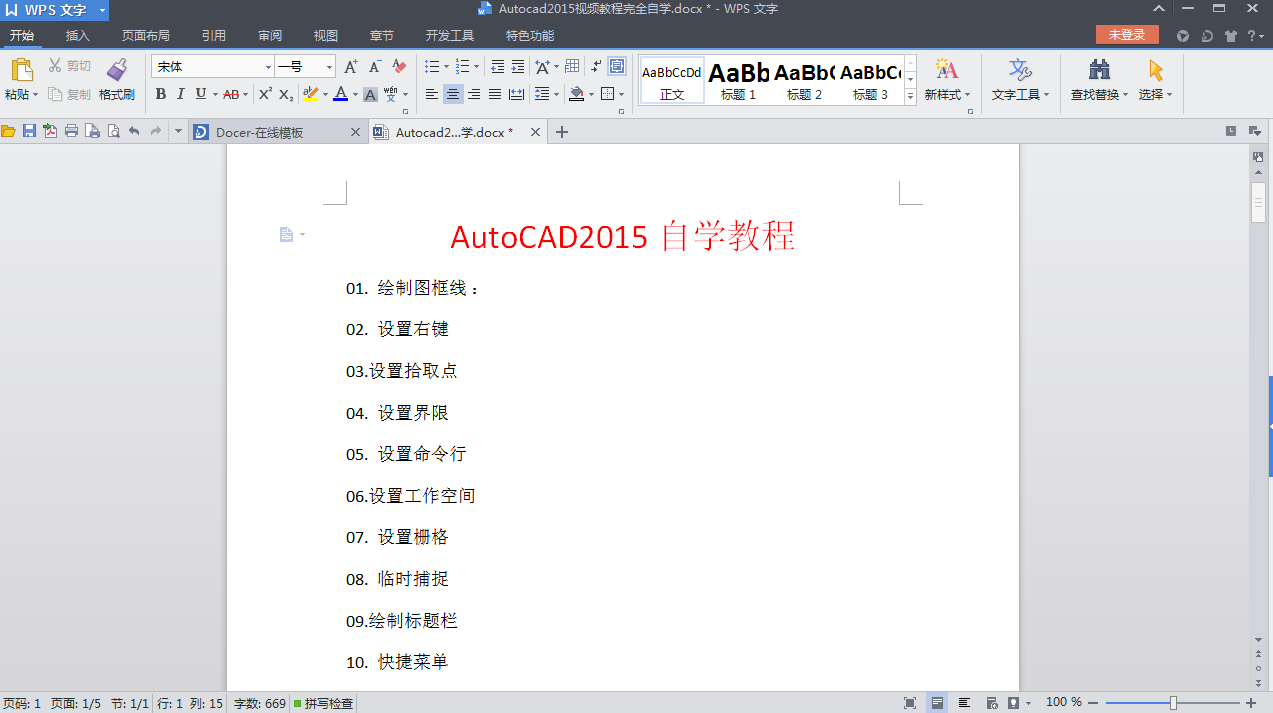Open the borders dropdown arrow
The image size is (1273, 713).
point(621,94)
